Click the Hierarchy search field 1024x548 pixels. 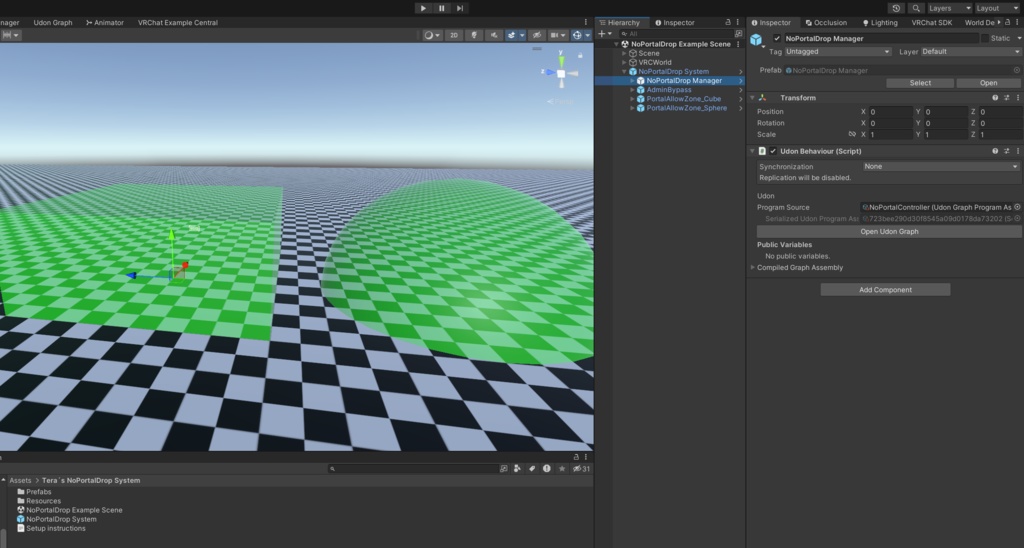click(x=677, y=33)
